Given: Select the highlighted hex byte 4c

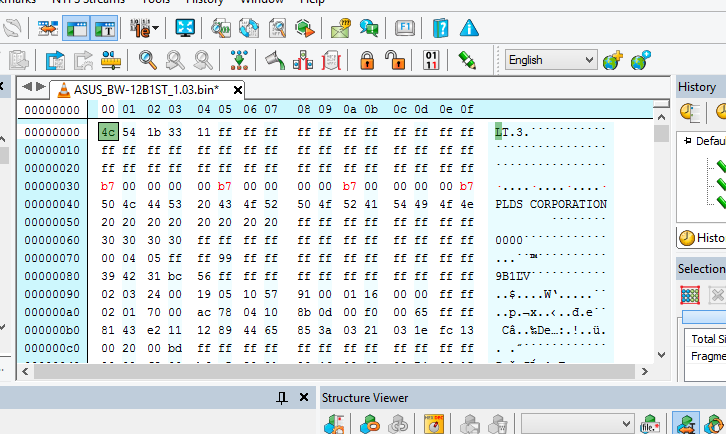Looking at the screenshot, I should (108, 132).
